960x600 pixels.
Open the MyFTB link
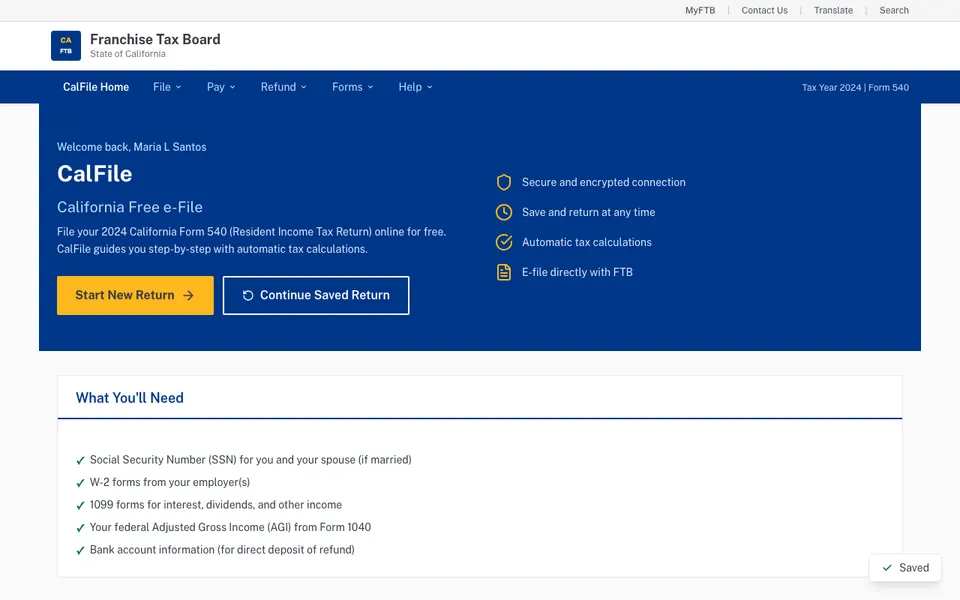[700, 10]
